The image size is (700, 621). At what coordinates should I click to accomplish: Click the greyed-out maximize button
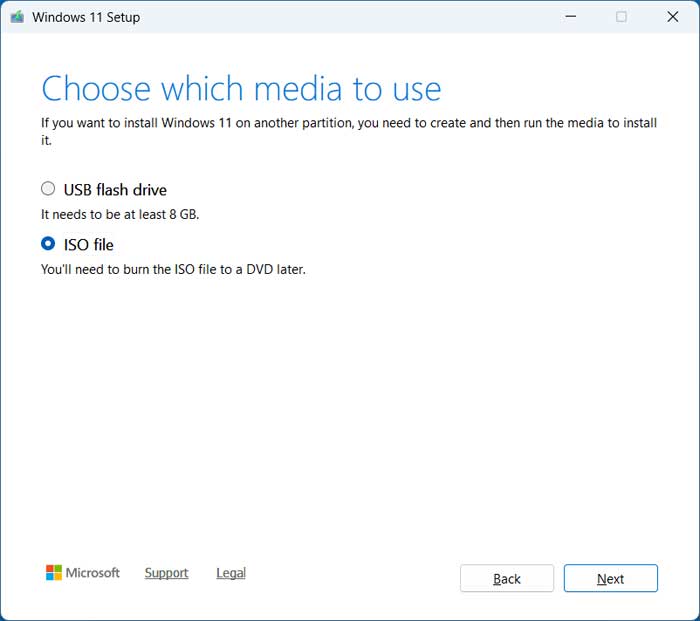621,17
